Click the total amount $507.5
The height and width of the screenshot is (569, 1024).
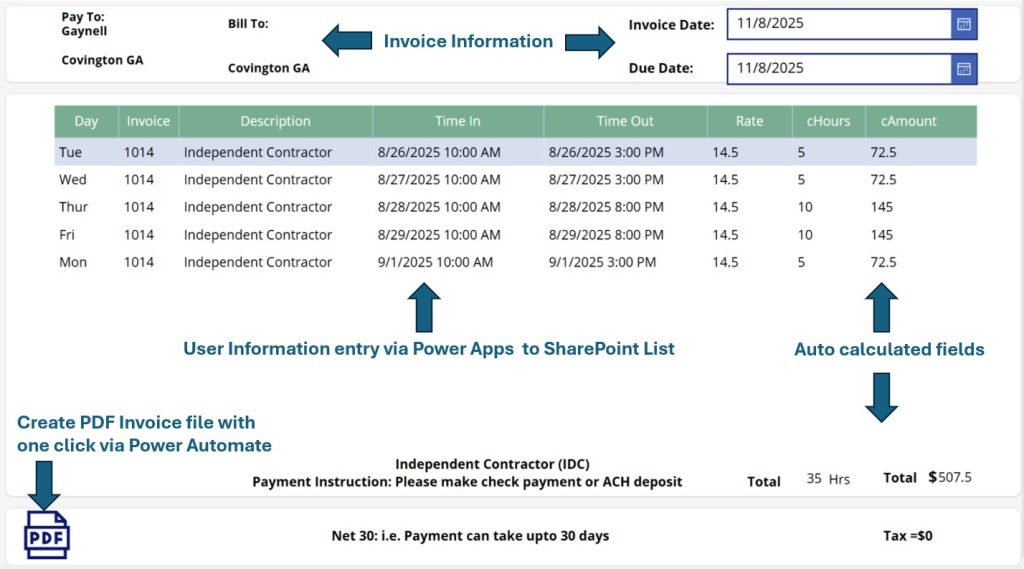click(950, 478)
